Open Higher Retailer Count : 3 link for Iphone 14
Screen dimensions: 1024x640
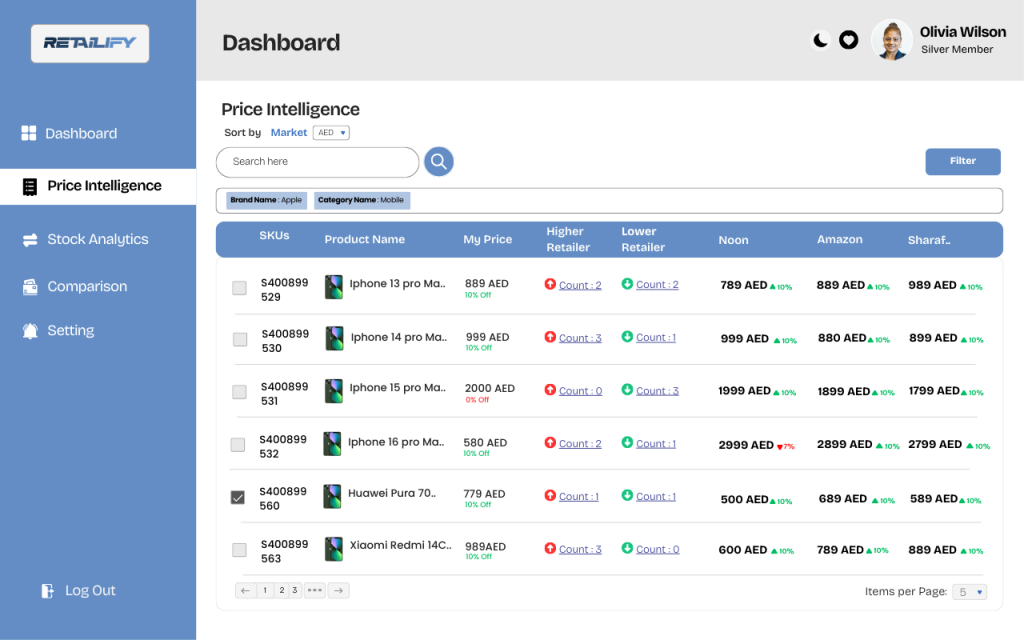(580, 338)
